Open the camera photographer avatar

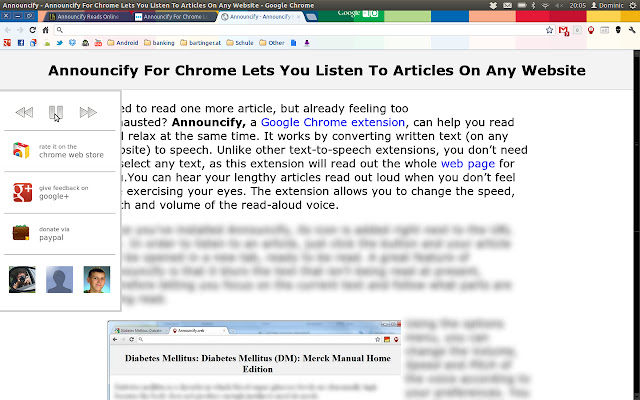(21, 280)
